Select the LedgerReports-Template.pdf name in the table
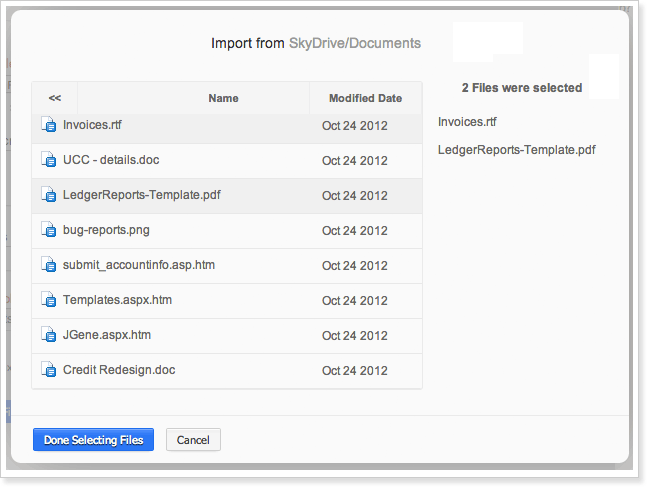 142,195
